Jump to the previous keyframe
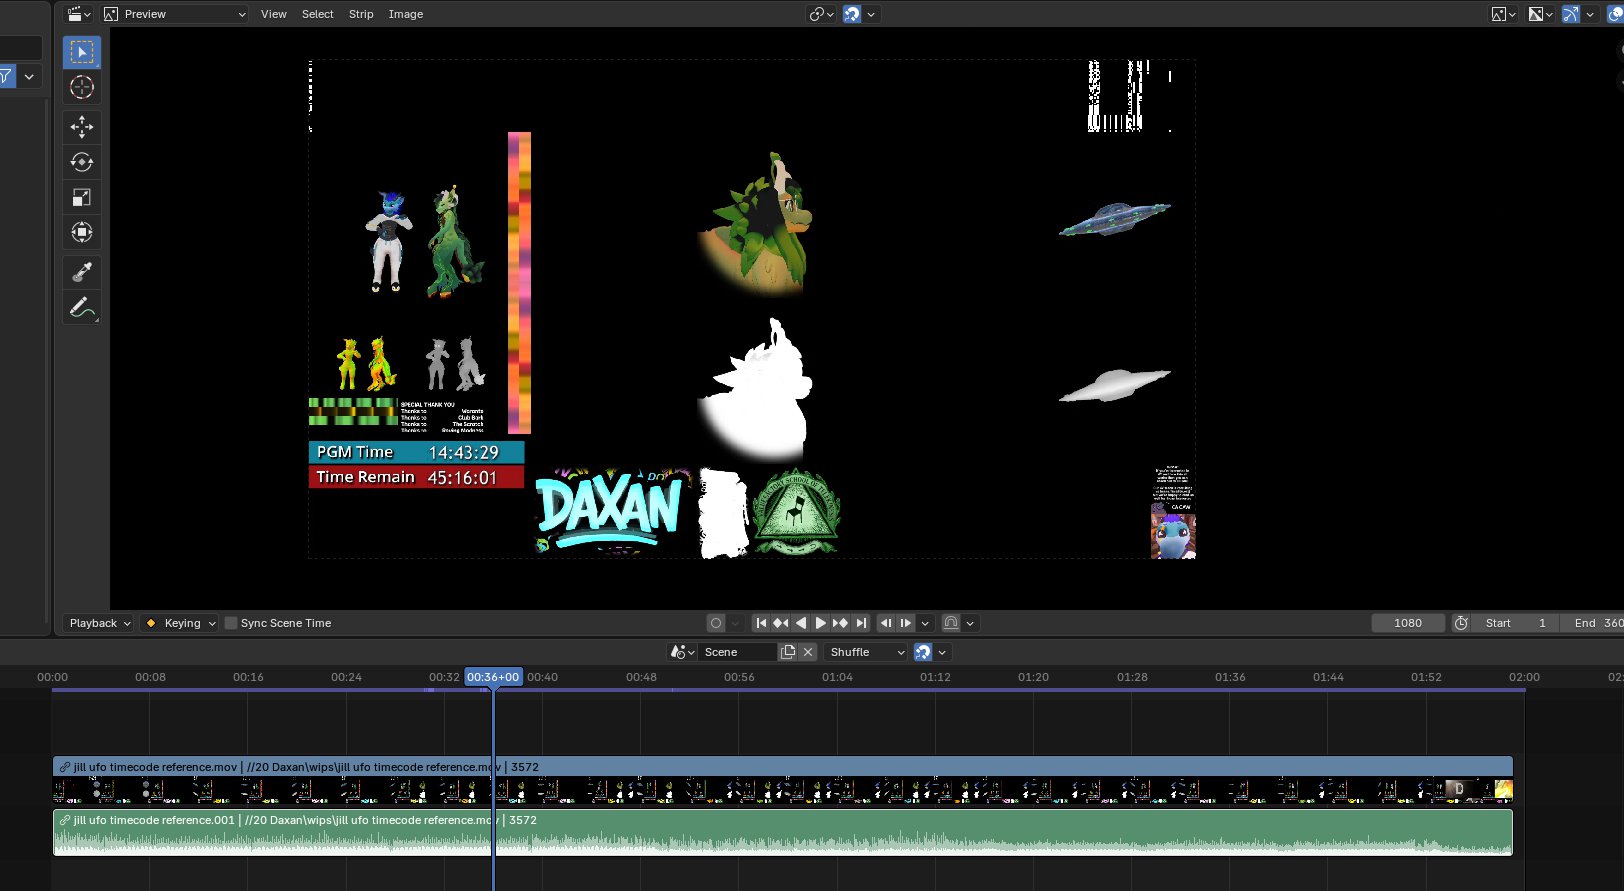1624x891 pixels. point(781,623)
